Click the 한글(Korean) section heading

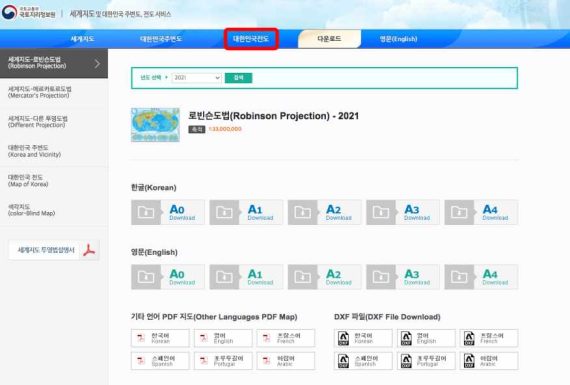coord(154,188)
